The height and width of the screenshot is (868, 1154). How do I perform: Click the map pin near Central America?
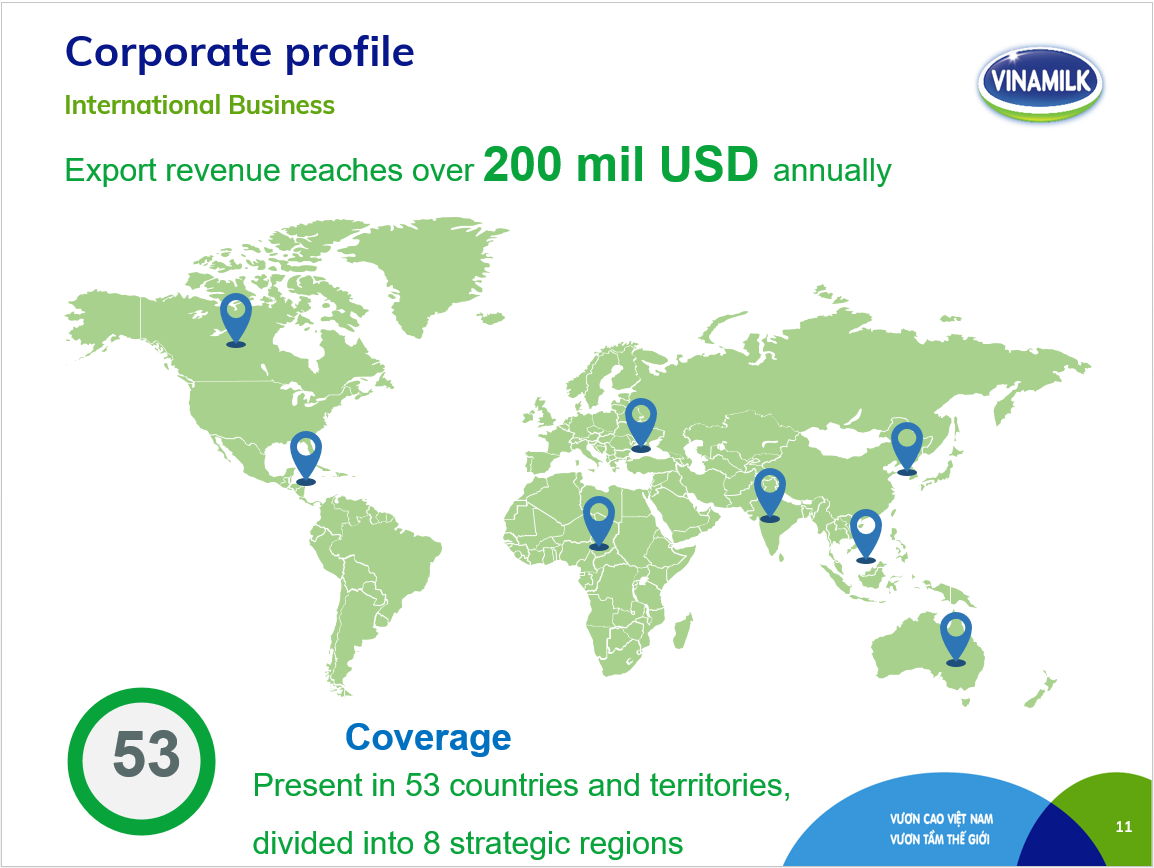tap(305, 458)
